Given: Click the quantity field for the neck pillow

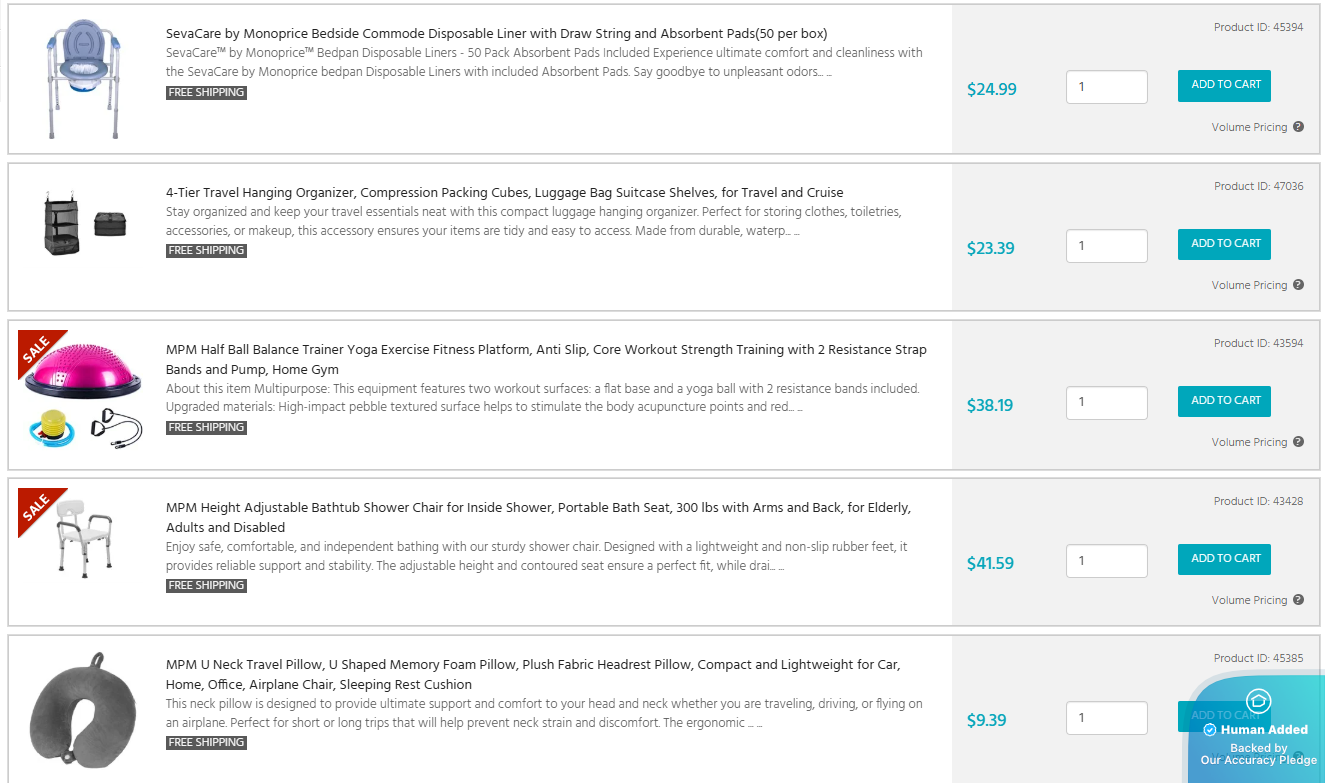Looking at the screenshot, I should coord(1106,718).
